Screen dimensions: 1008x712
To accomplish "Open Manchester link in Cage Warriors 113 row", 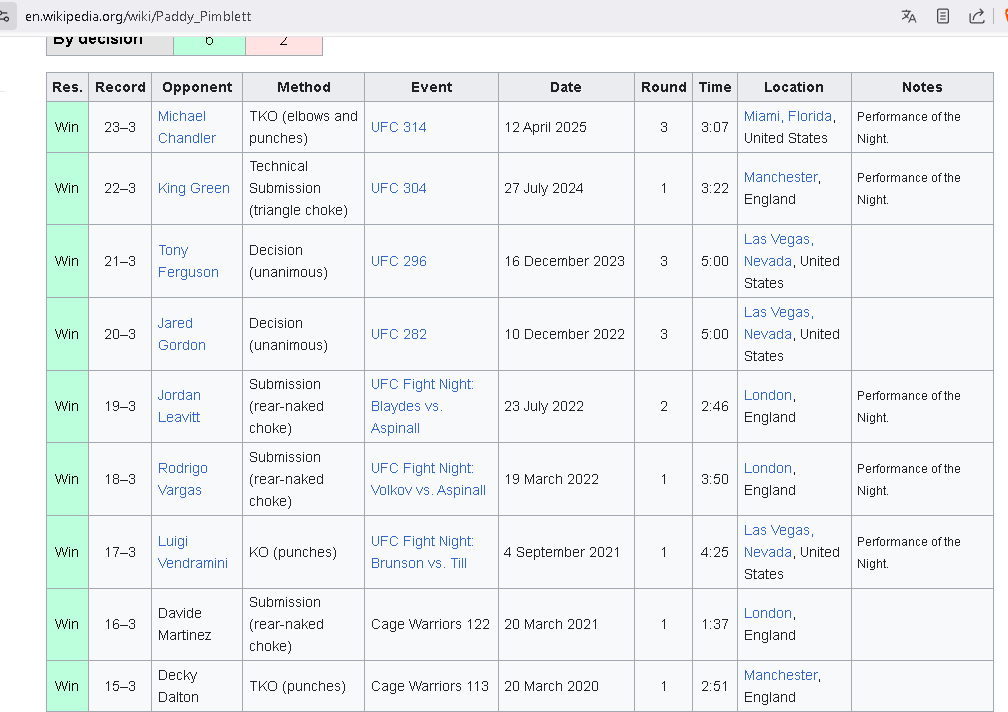I will click(x=780, y=675).
